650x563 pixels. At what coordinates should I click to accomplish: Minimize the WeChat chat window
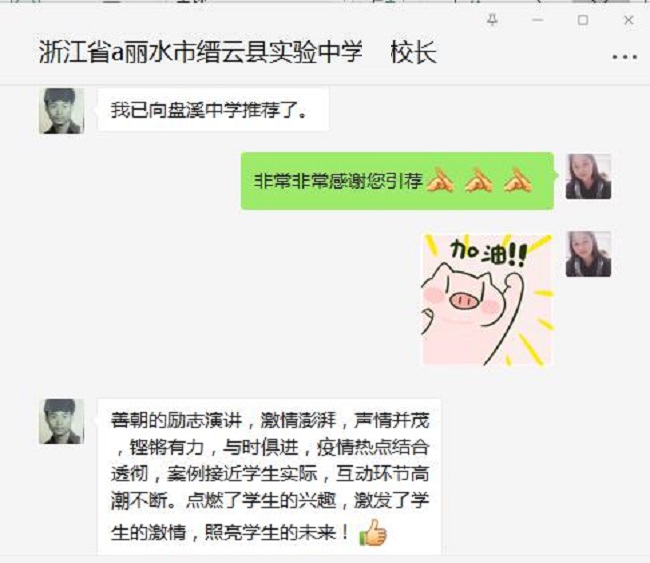tap(538, 20)
